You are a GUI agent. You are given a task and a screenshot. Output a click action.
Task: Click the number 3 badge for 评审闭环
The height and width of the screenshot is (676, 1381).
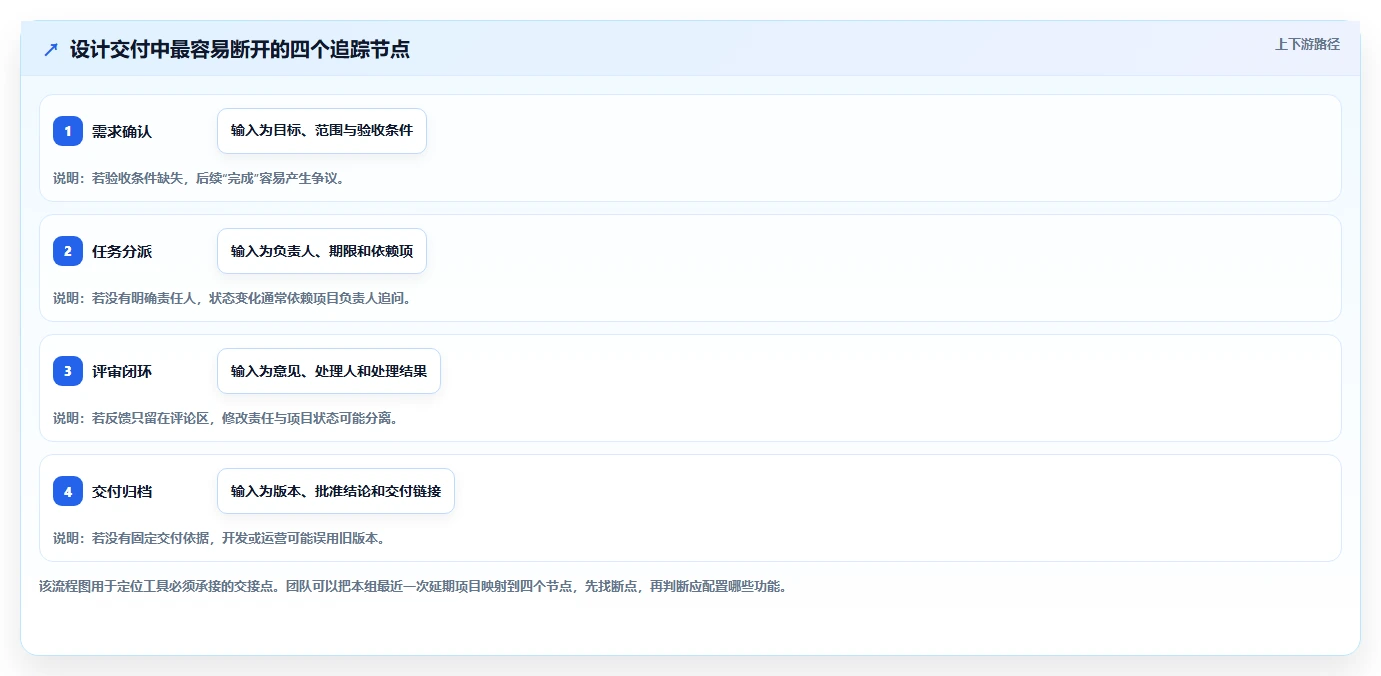coord(68,371)
